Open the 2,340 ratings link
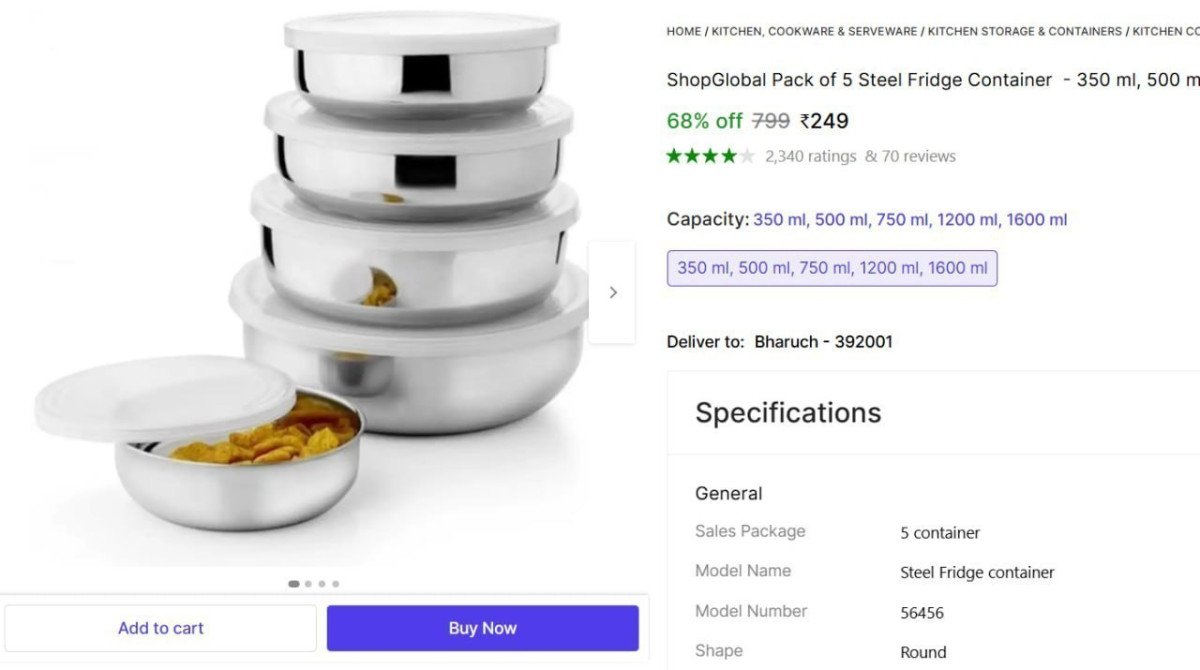Image resolution: width=1200 pixels, height=670 pixels. coord(811,156)
